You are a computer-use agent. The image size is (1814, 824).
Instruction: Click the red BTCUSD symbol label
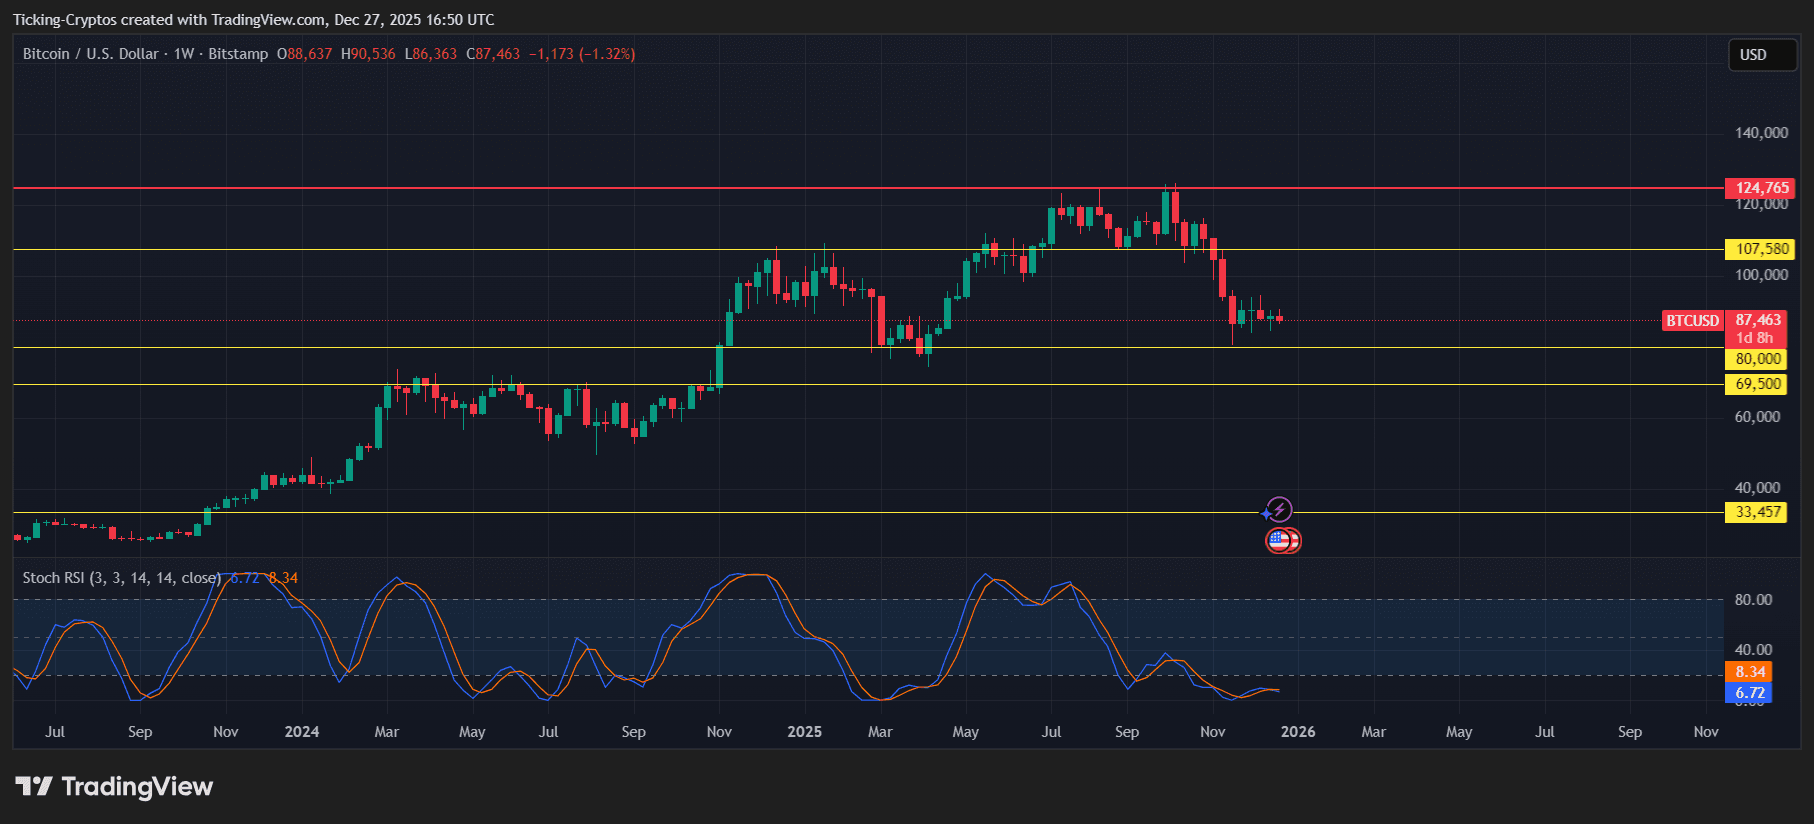tap(1692, 321)
